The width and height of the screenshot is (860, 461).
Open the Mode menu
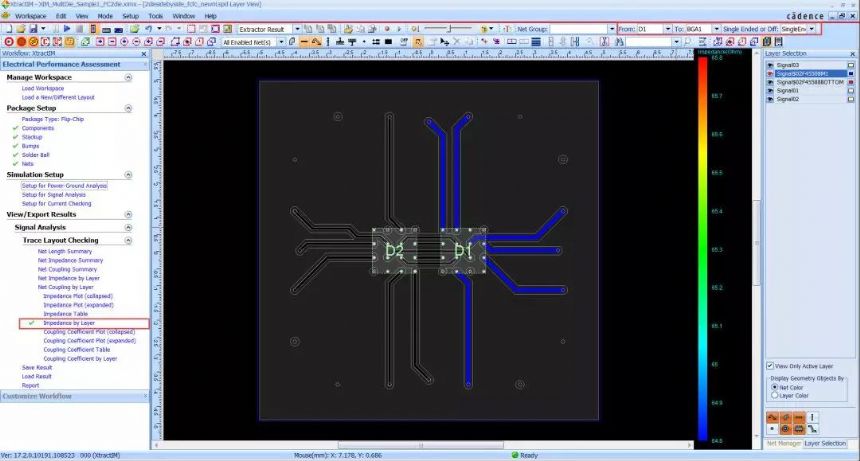point(105,16)
